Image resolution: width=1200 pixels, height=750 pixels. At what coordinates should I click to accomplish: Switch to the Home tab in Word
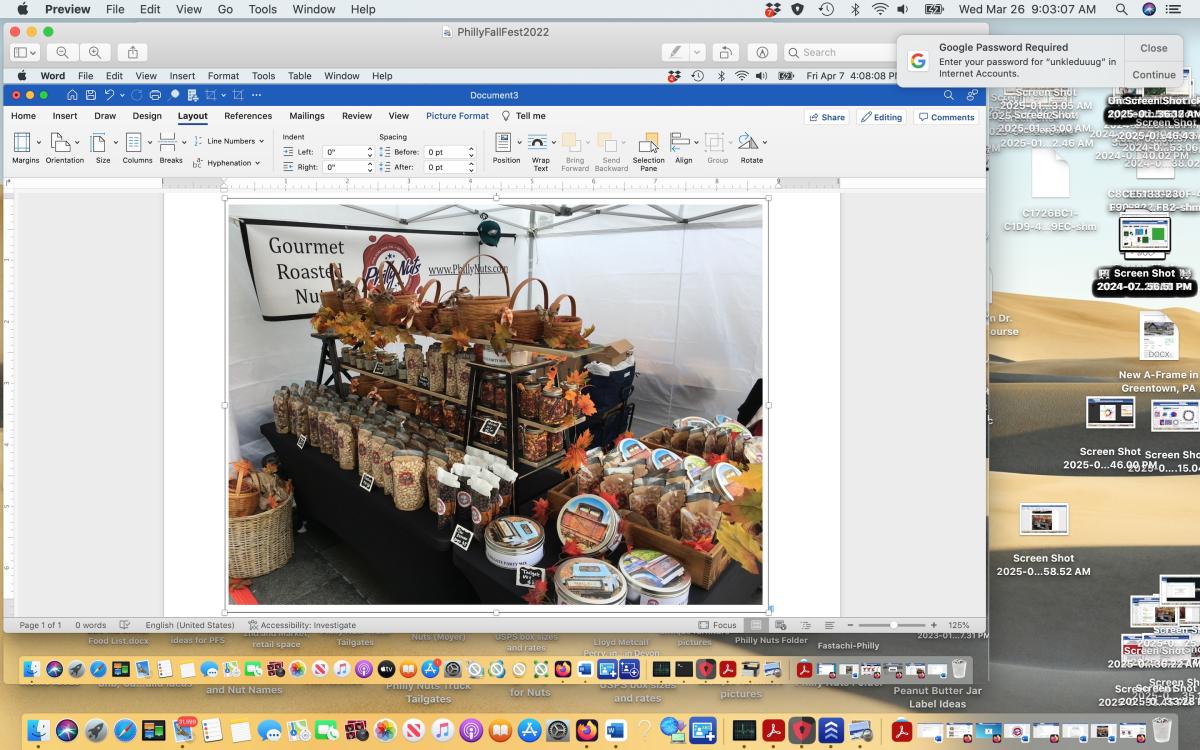point(23,116)
